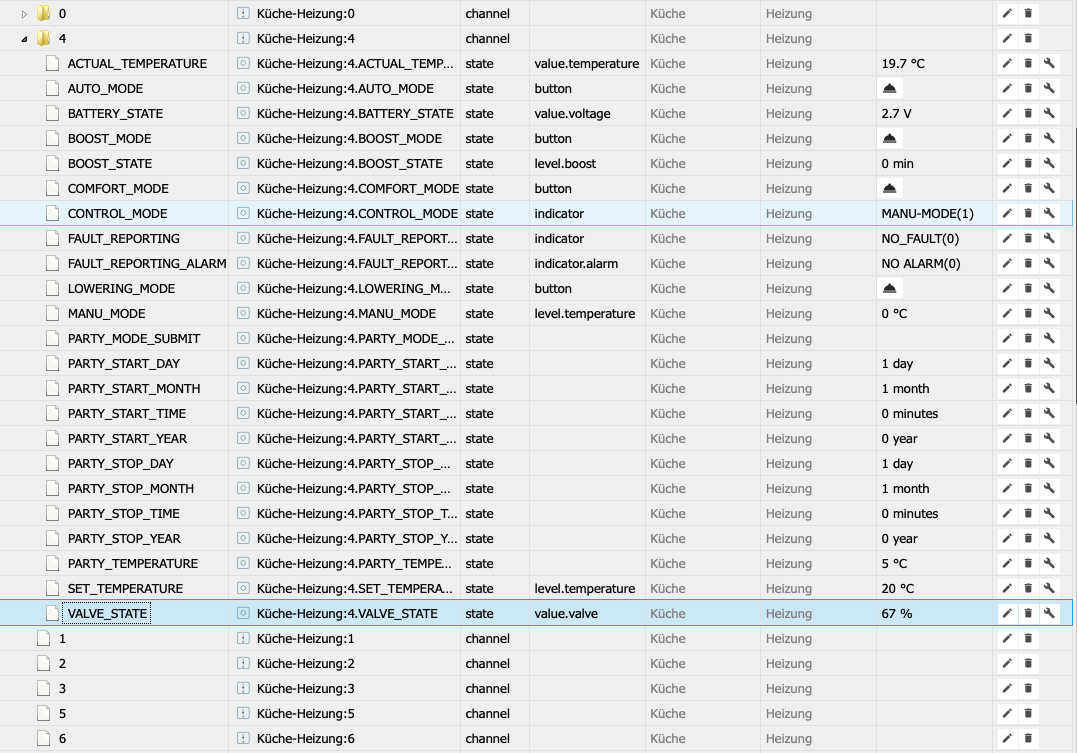Click the 5 °C party temperature value
This screenshot has width=1077, height=753.
[894, 563]
